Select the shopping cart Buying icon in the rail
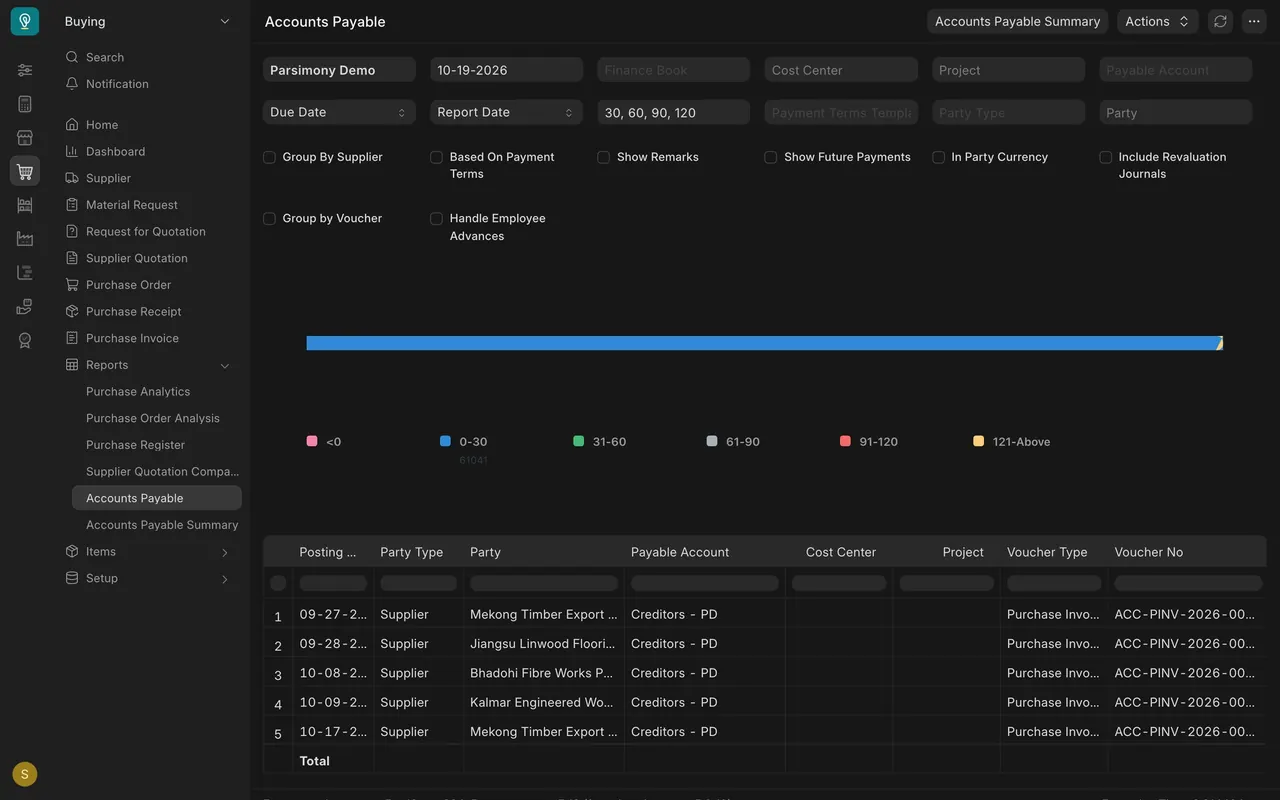Viewport: 1280px width, 800px height. [25, 171]
